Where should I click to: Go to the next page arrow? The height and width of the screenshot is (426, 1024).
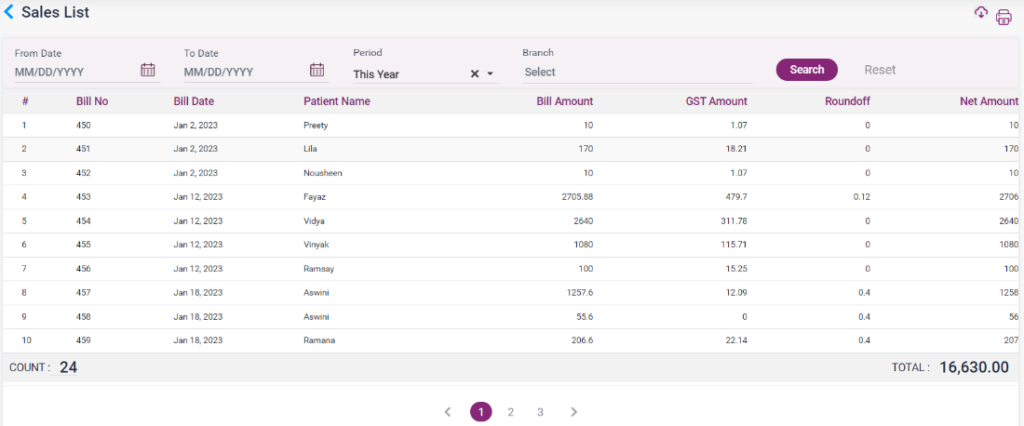[573, 412]
